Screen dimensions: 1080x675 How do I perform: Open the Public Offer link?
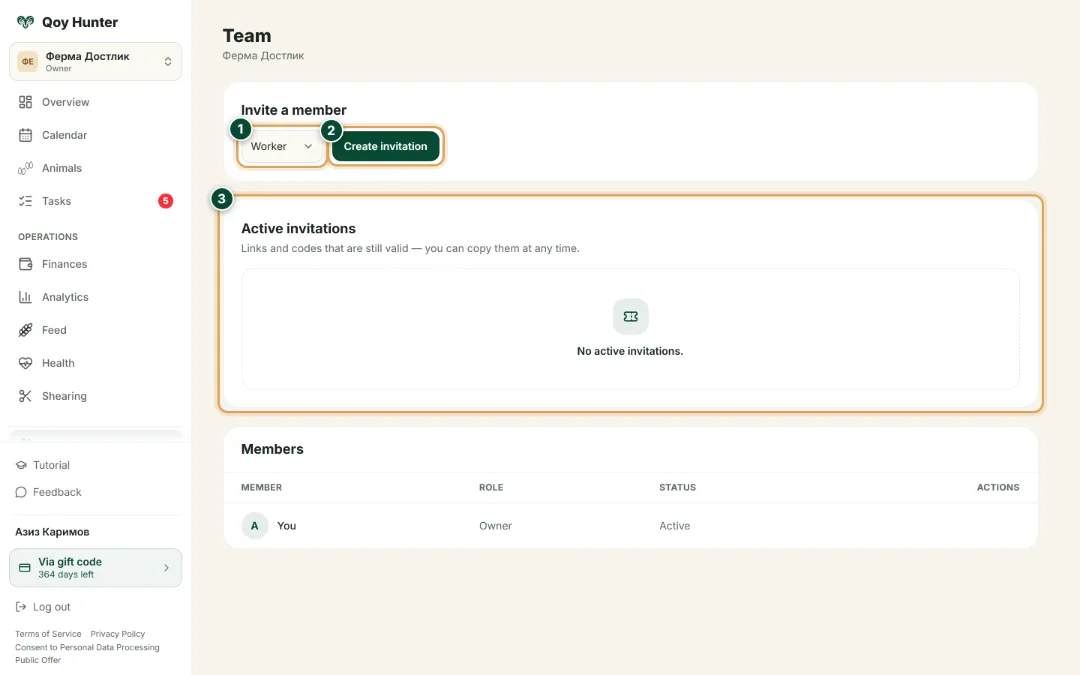point(38,660)
